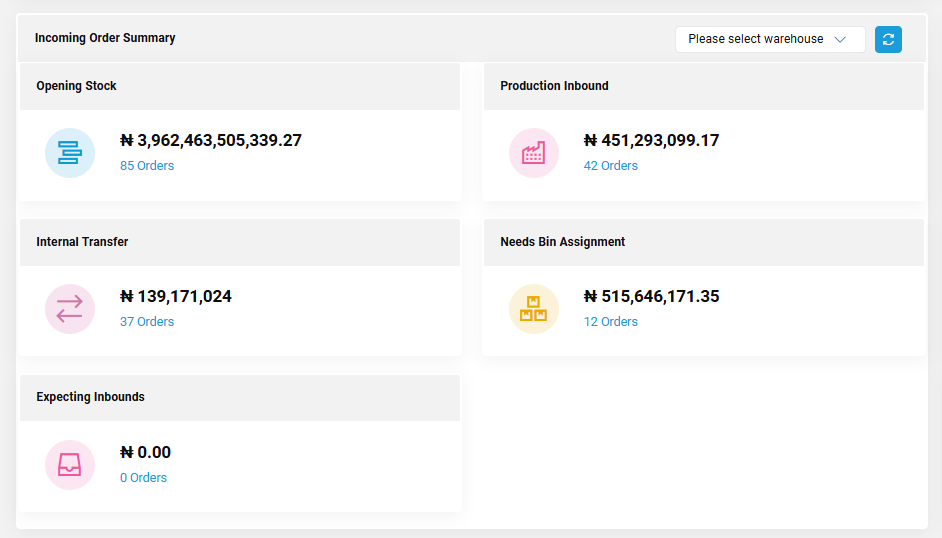Click the Needs Bin Assignment boxes icon
Viewport: 942px width, 538px height.
coord(533,309)
